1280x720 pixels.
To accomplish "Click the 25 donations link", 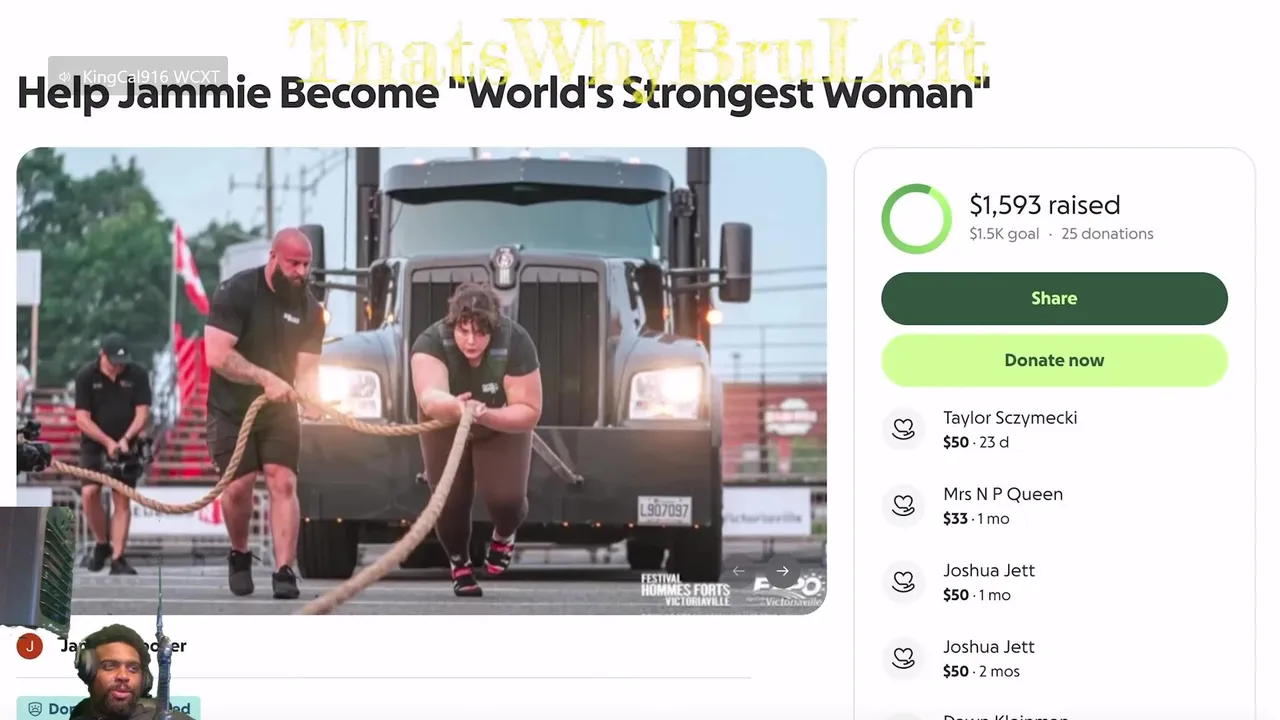I will click(1107, 234).
